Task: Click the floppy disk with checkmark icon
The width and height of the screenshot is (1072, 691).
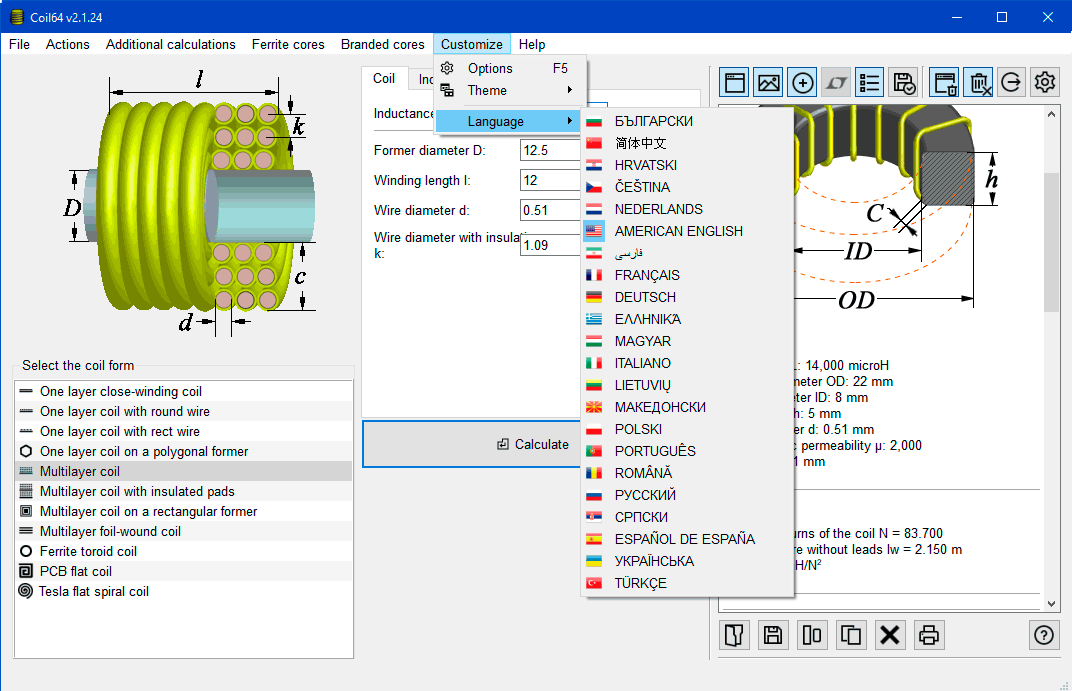Action: 904,83
